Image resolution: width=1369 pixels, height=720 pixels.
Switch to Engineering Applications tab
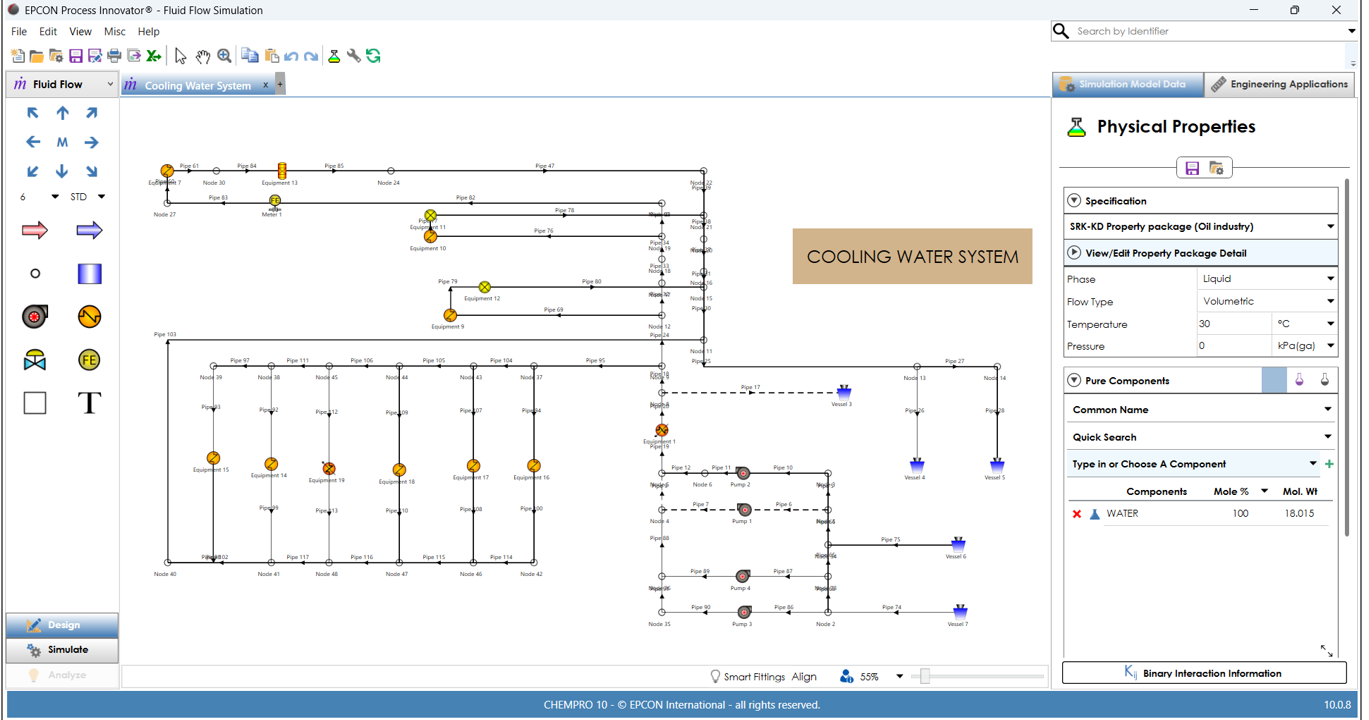[x=1279, y=85]
